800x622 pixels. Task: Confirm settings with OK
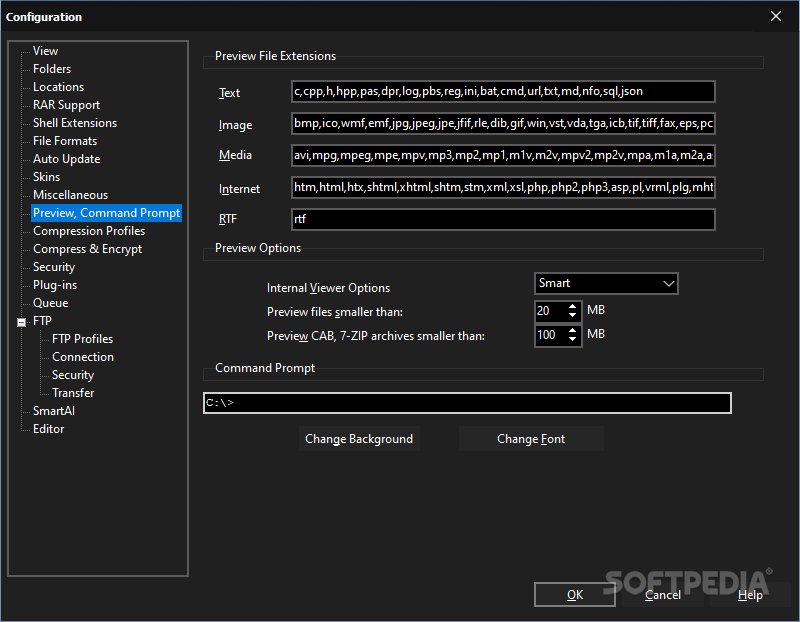pyautogui.click(x=575, y=595)
